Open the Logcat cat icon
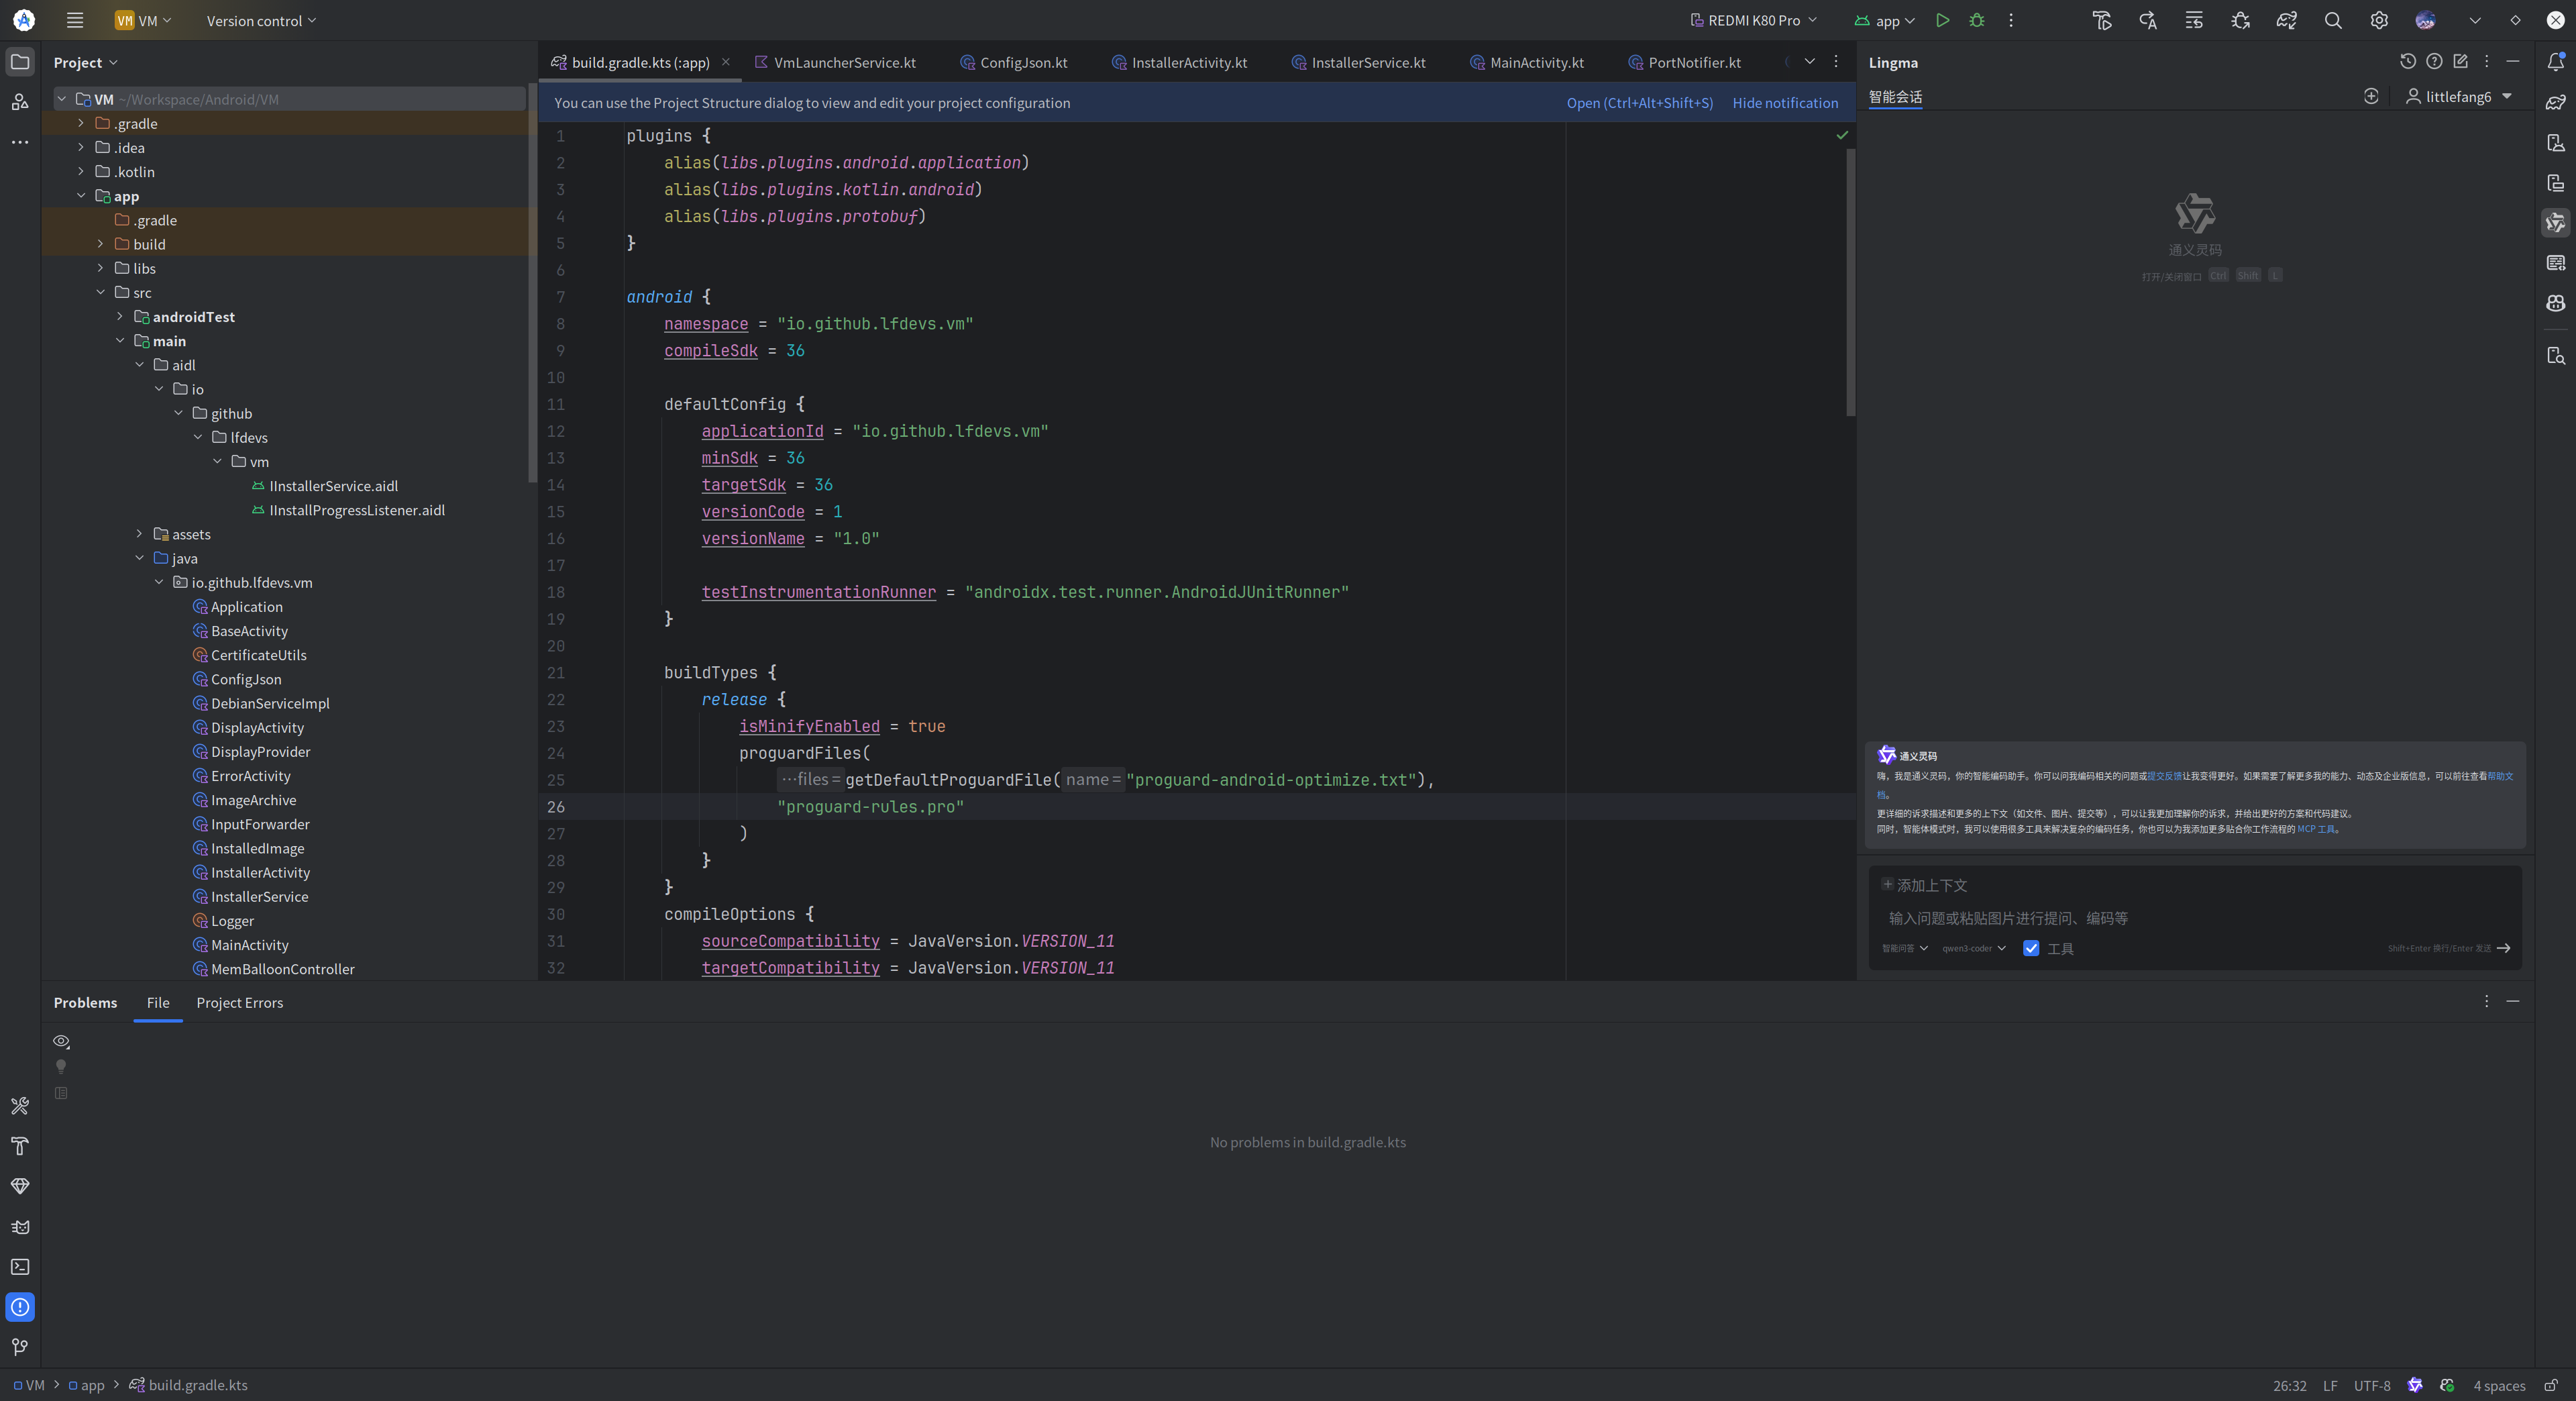 20,1227
